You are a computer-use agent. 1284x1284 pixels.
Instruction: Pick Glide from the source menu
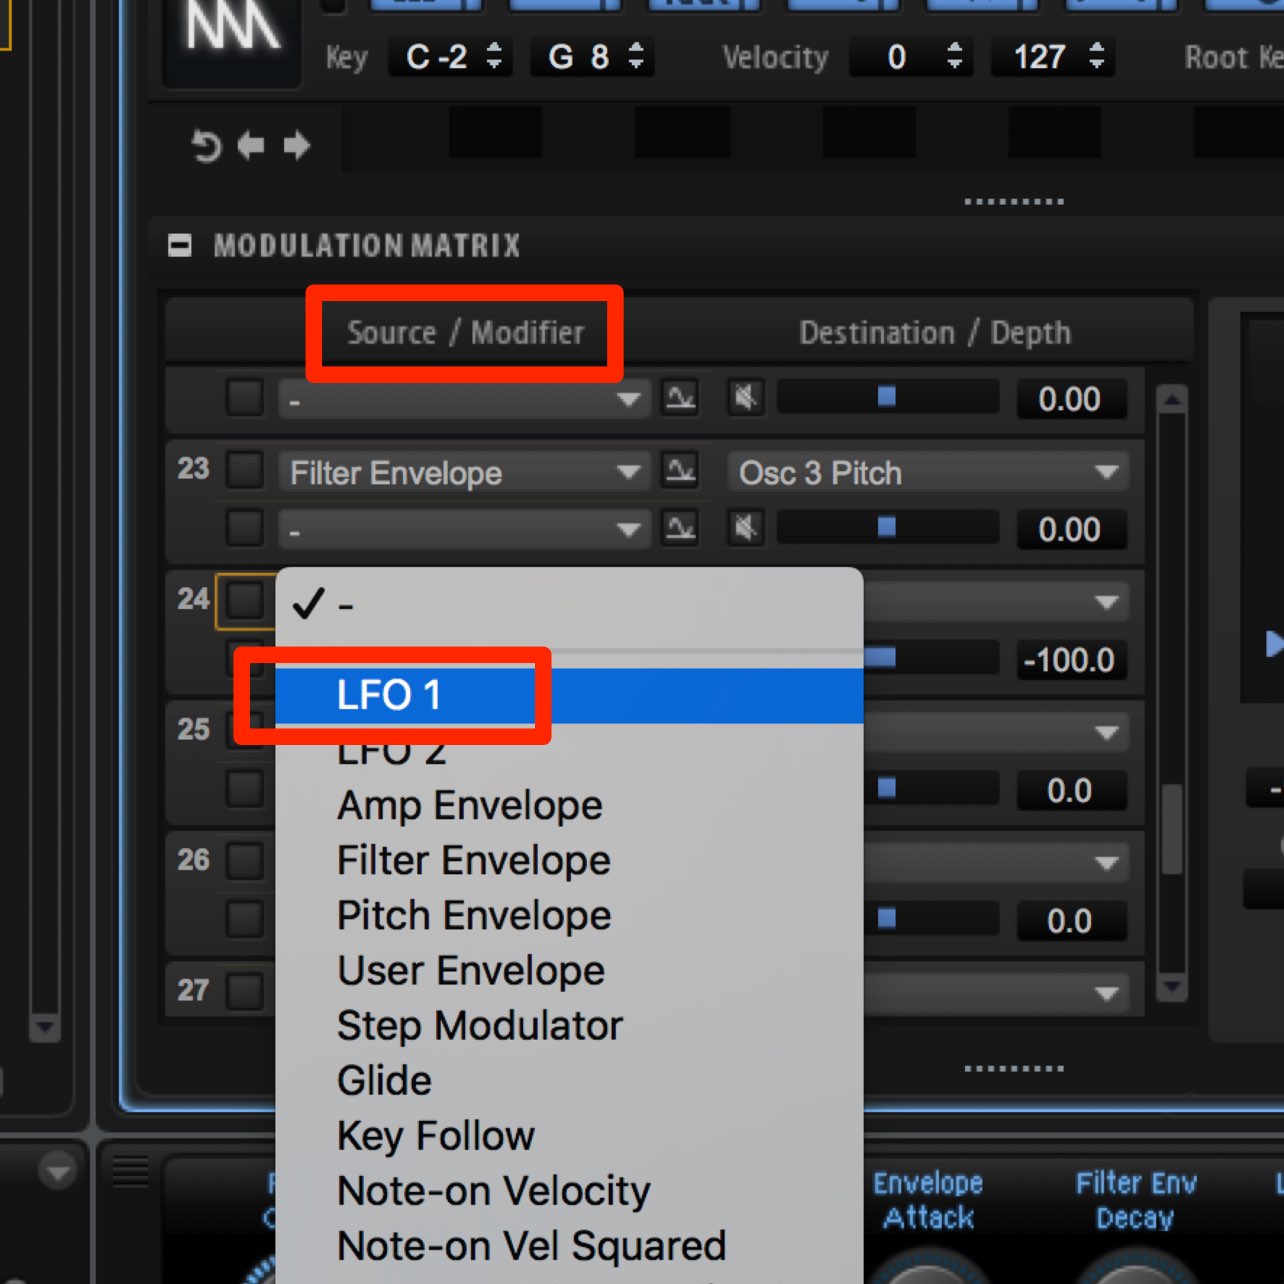tap(569, 1080)
